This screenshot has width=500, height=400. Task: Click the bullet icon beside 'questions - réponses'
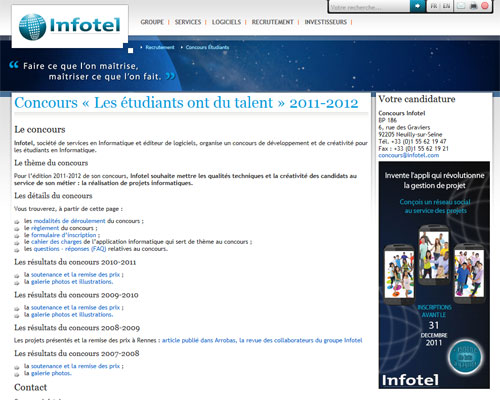point(17,250)
